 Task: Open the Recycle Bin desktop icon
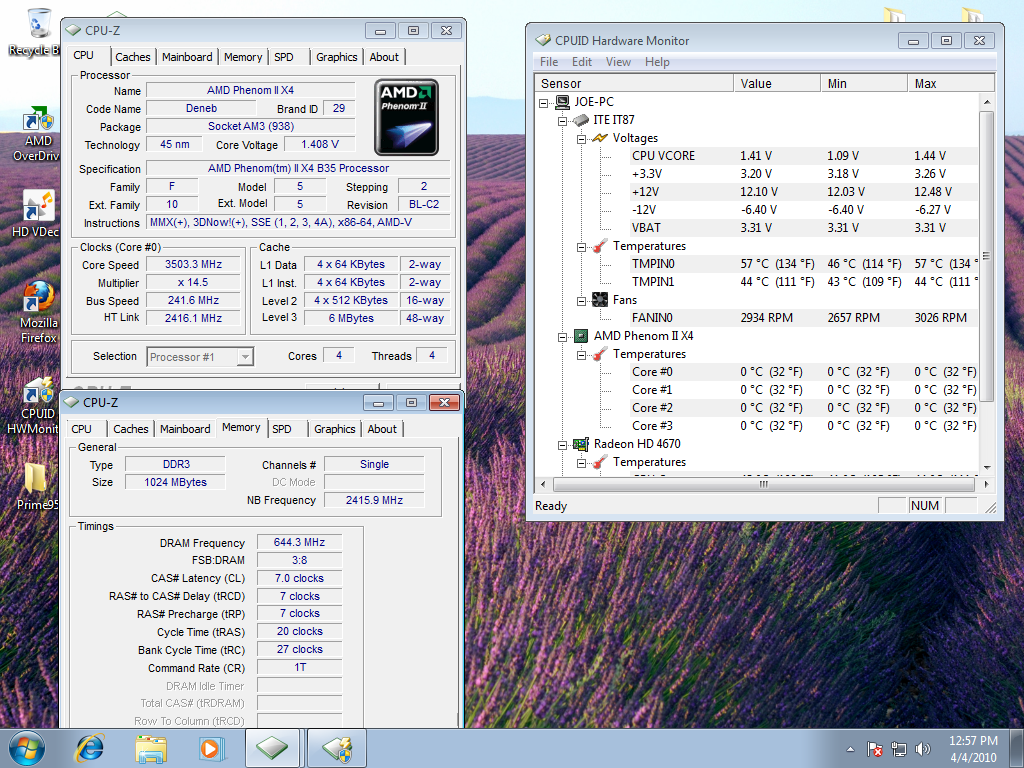pyautogui.click(x=40, y=25)
